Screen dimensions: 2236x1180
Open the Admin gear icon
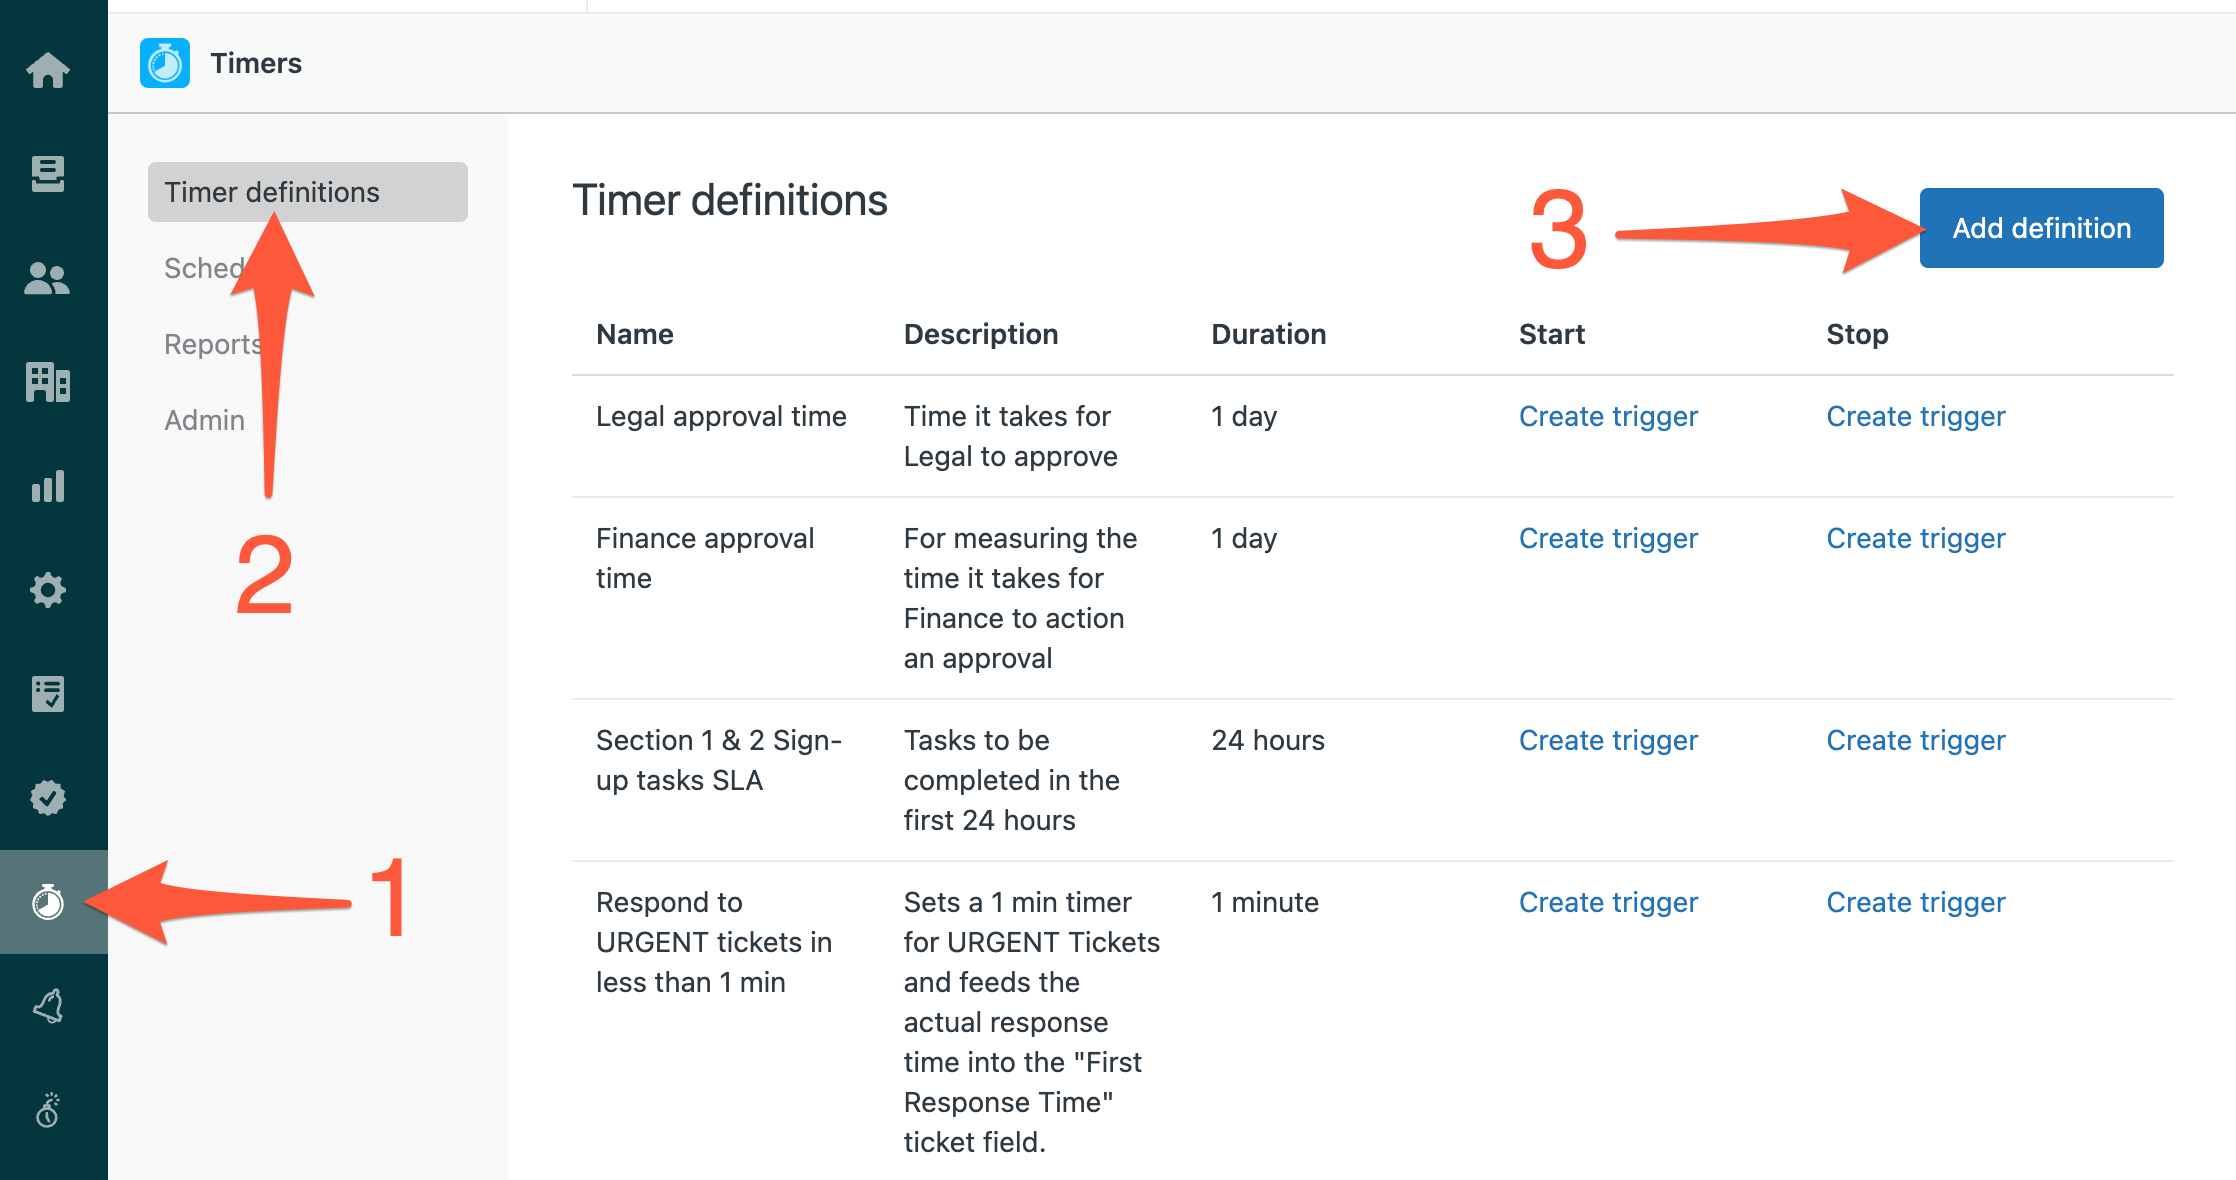48,590
